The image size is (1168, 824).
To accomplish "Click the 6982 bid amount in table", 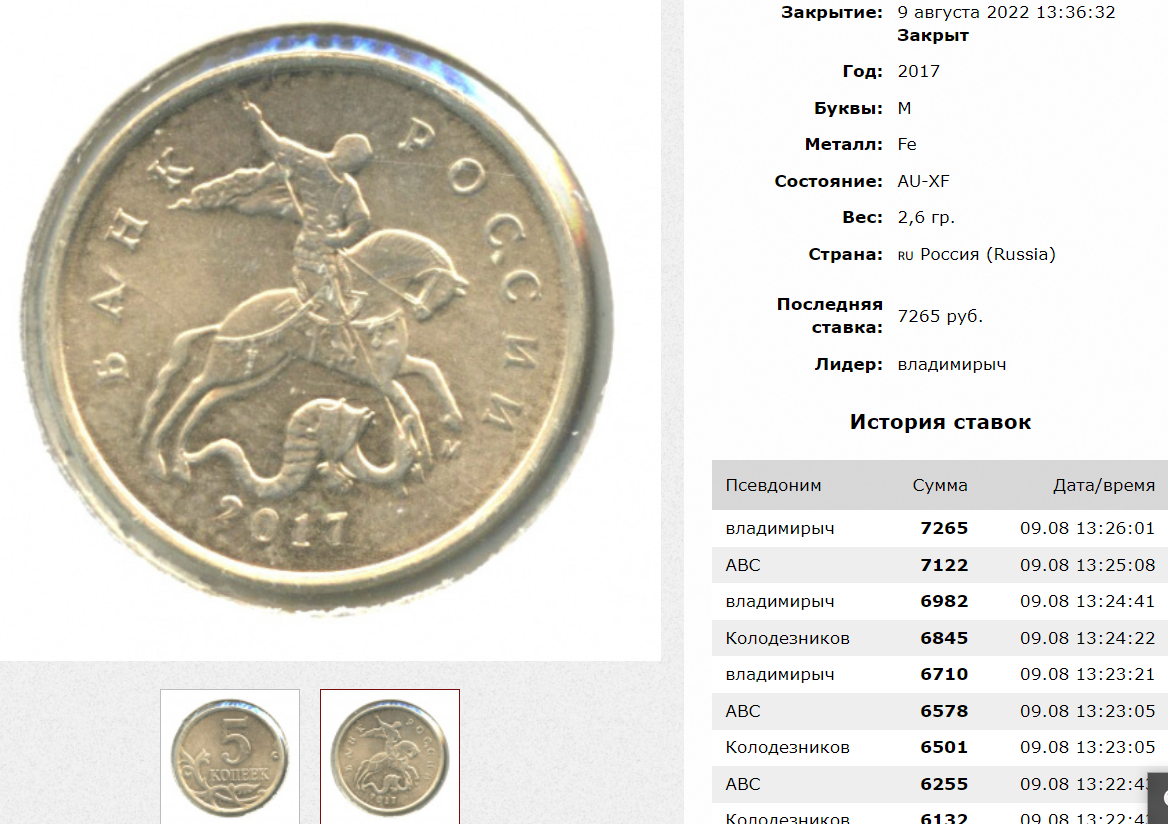I will click(x=944, y=602).
